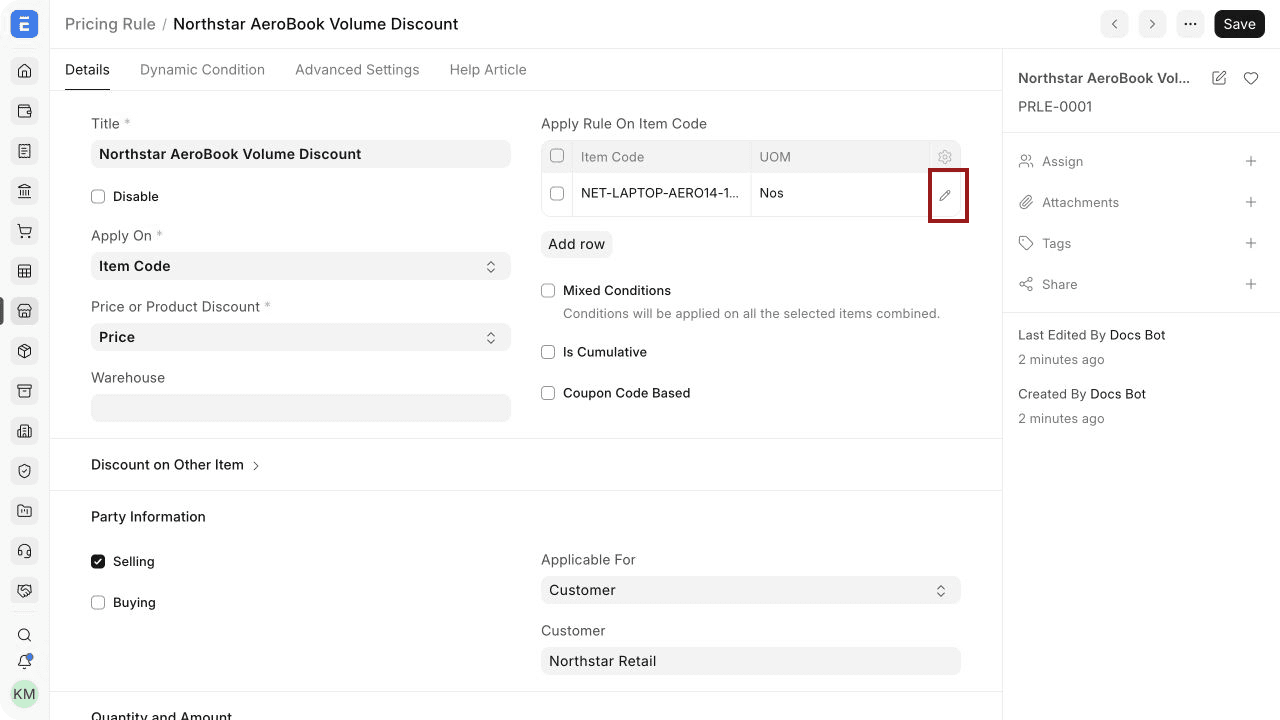Open the search magnifier in the sidebar
The width and height of the screenshot is (1280, 720).
(25, 635)
